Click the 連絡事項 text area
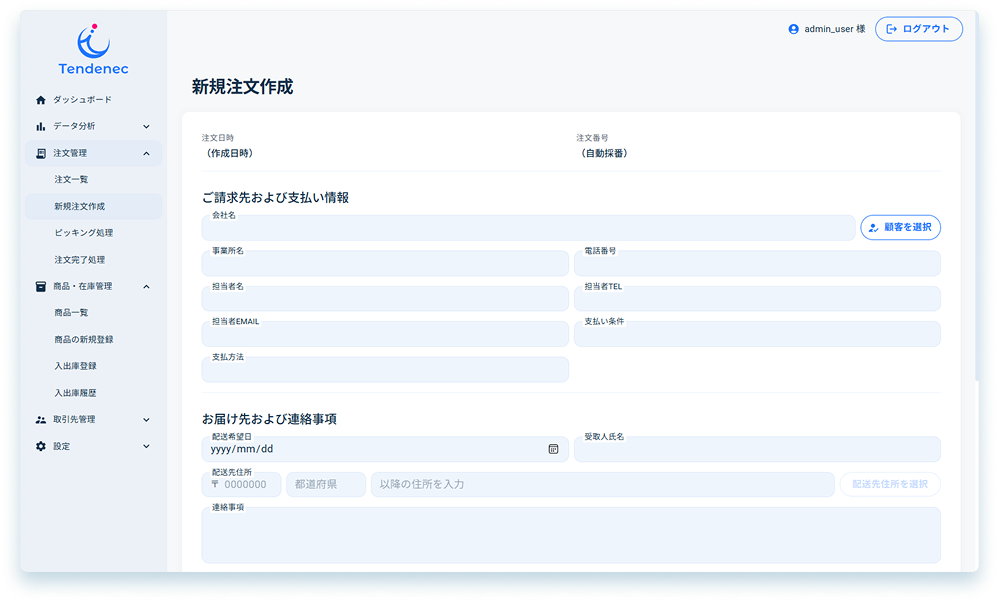The height and width of the screenshot is (602, 999). [570, 537]
